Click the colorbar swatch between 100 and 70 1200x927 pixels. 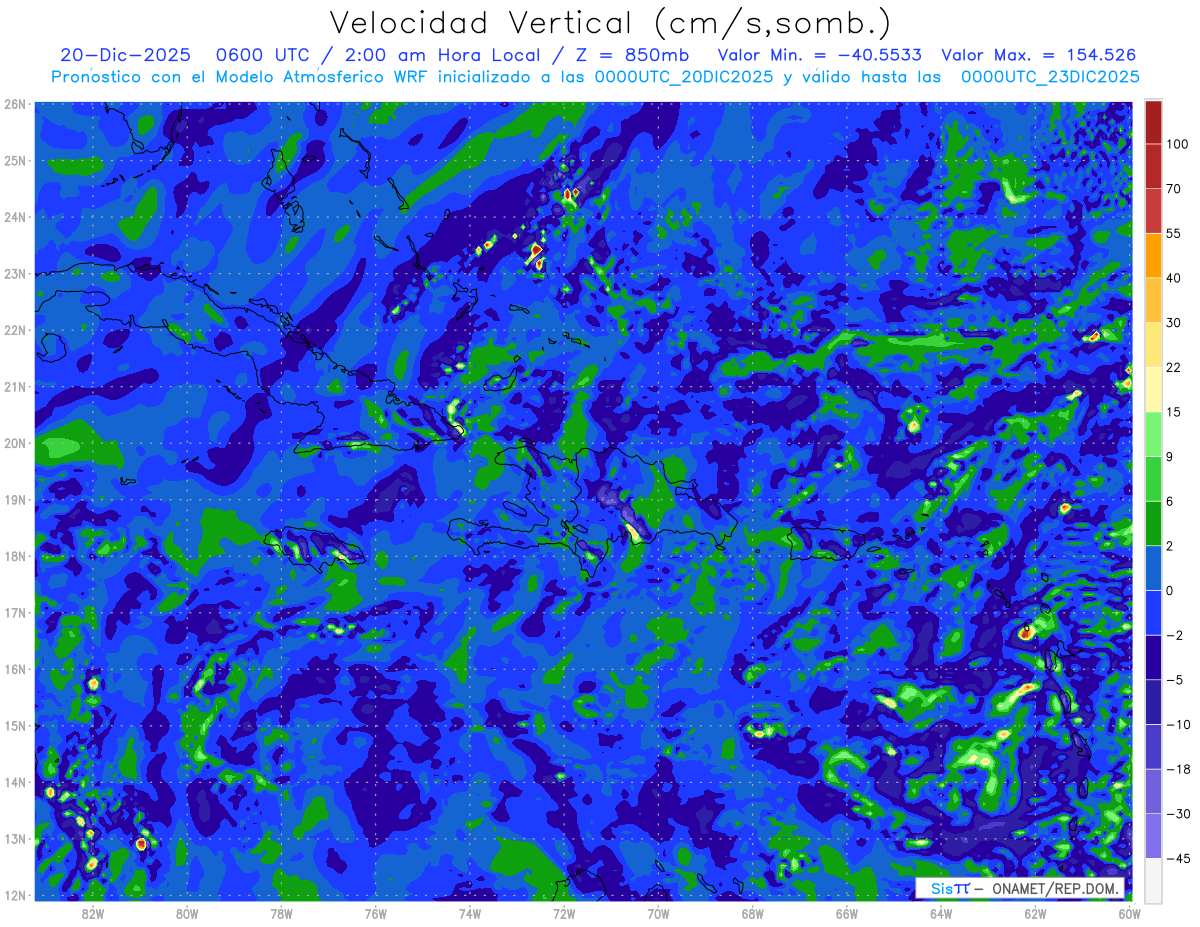(x=1154, y=166)
